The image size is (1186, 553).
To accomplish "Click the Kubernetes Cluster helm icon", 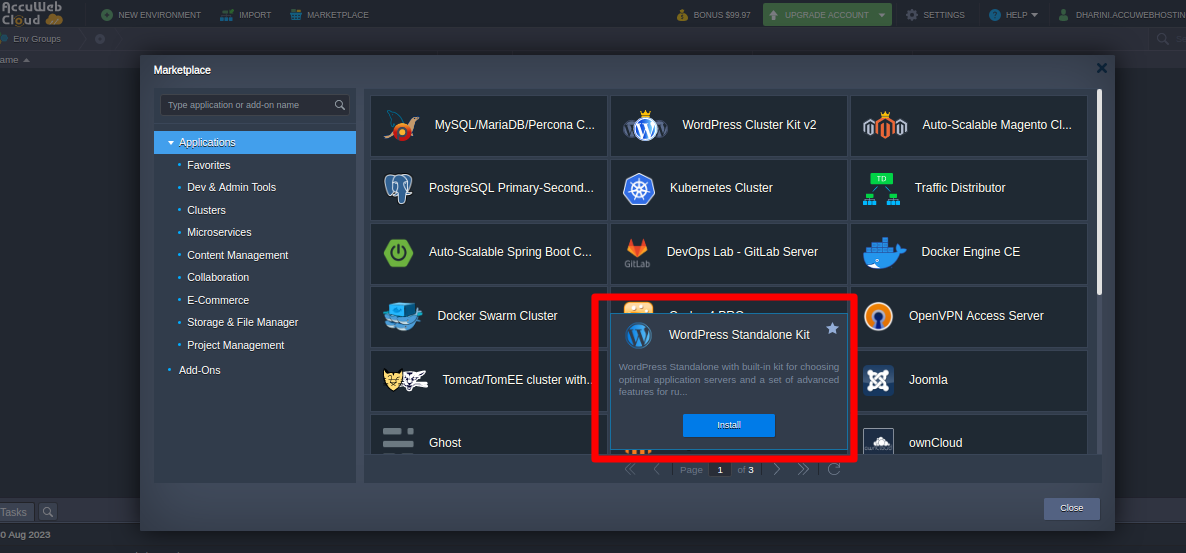I will (x=638, y=188).
